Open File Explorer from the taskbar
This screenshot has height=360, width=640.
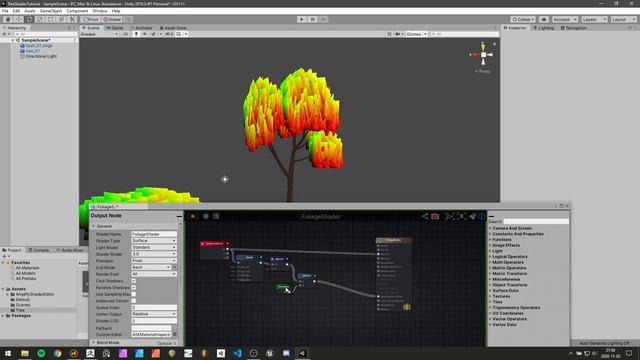[x=25, y=353]
